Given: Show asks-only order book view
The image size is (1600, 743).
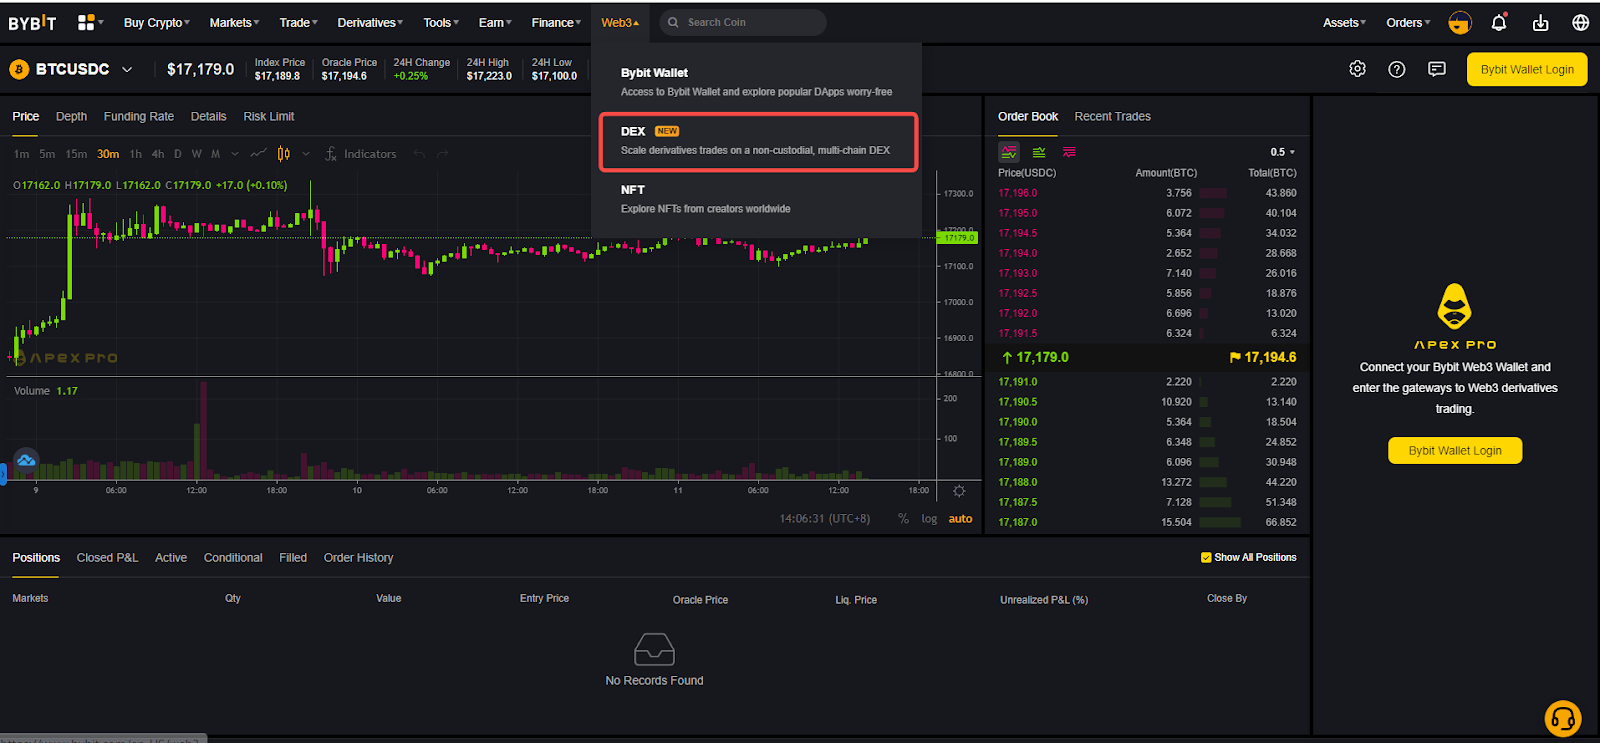Looking at the screenshot, I should (1069, 152).
